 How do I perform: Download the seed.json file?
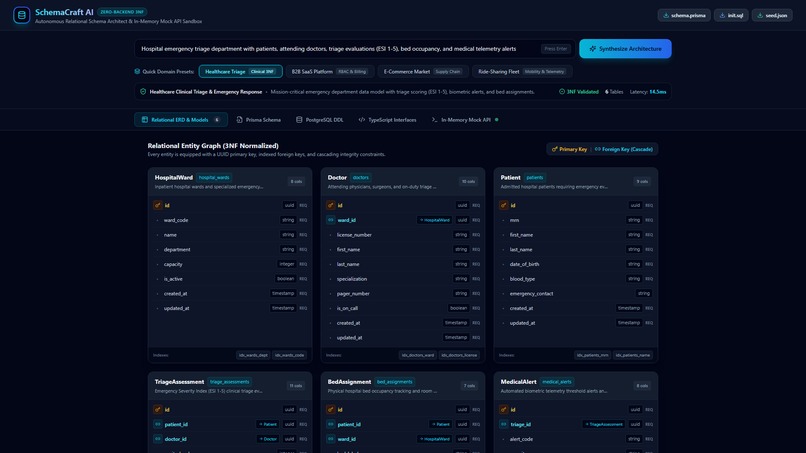point(772,15)
